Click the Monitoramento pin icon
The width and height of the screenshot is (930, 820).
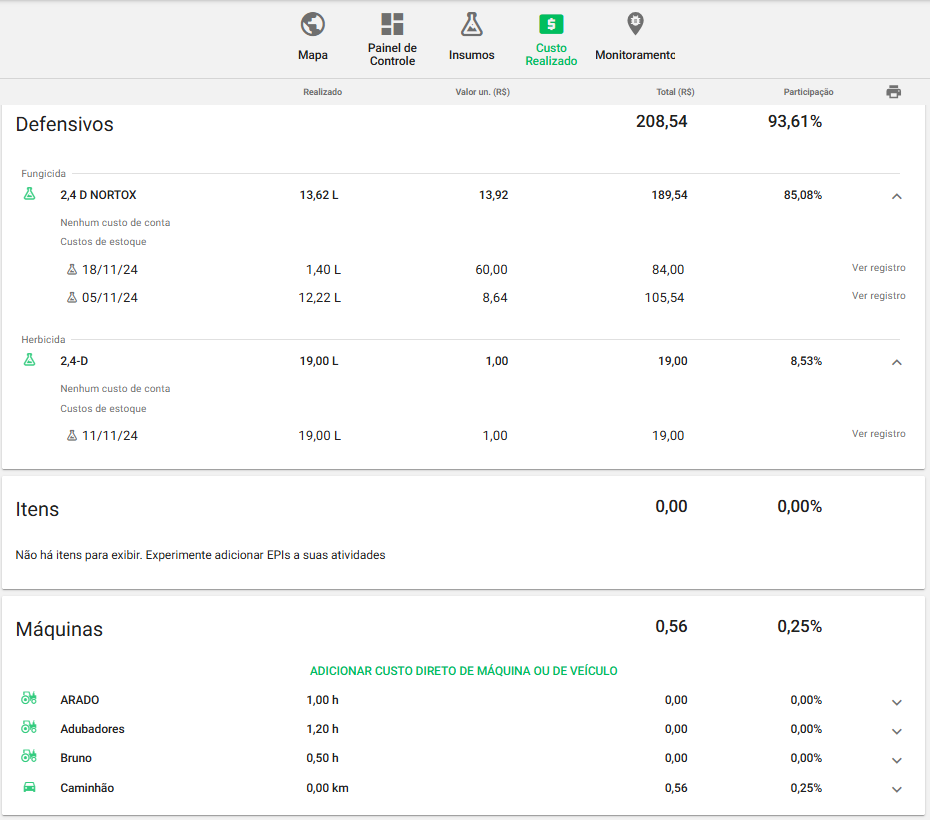[x=634, y=24]
